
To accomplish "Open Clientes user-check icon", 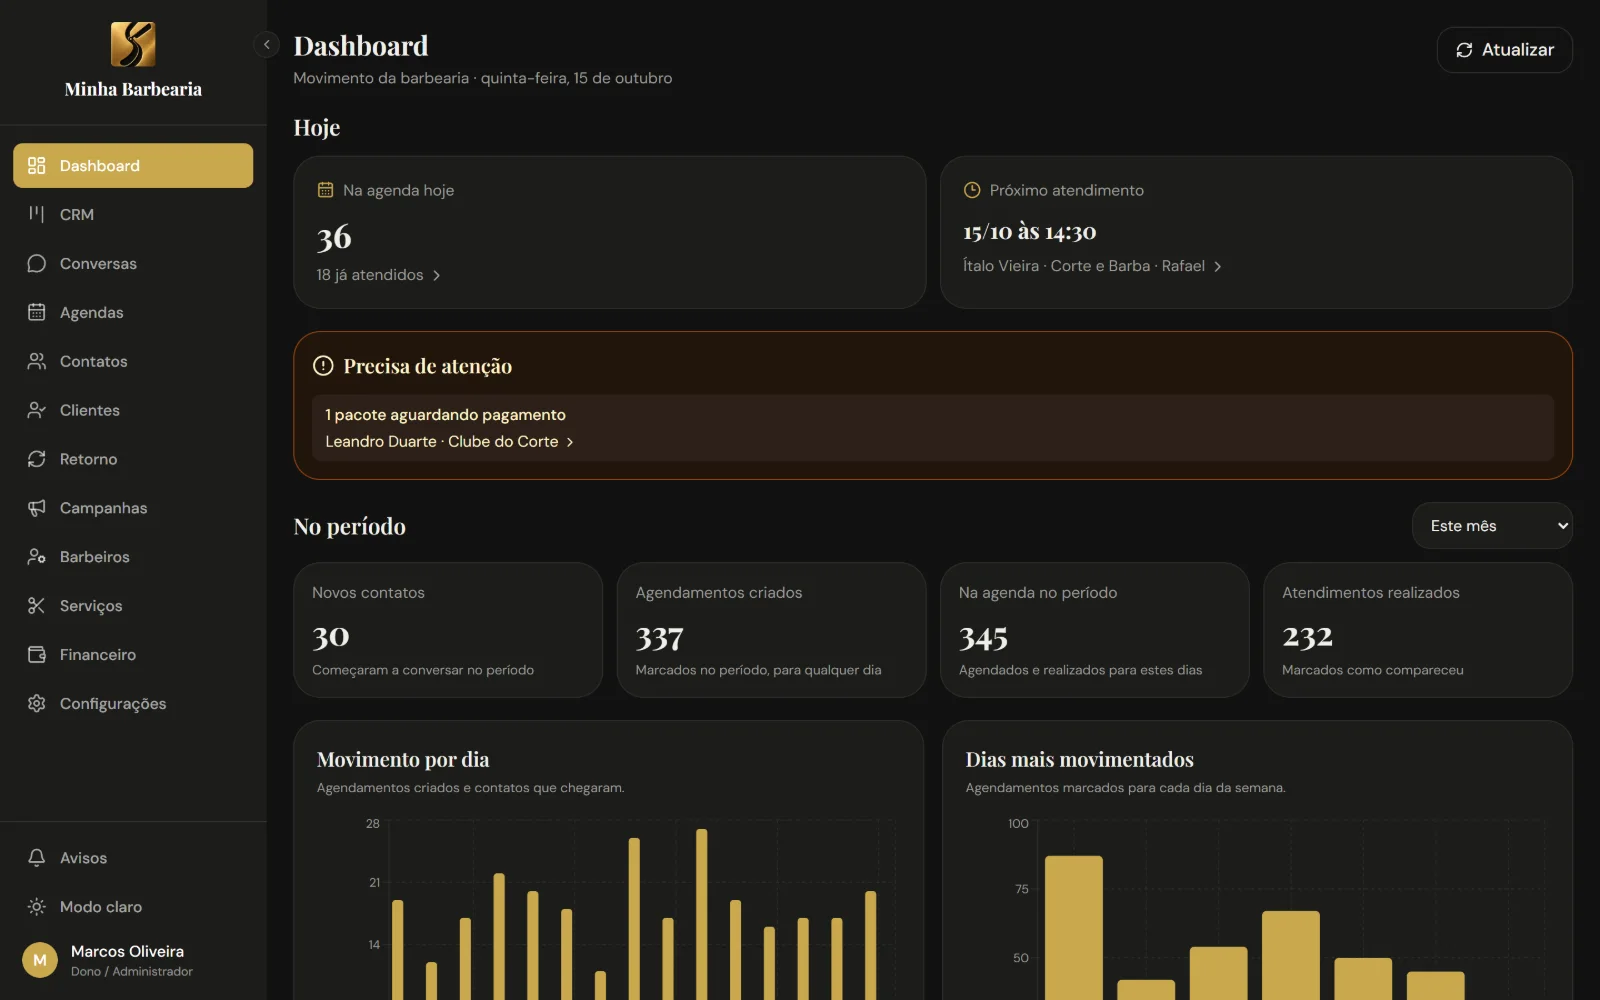I will [37, 410].
